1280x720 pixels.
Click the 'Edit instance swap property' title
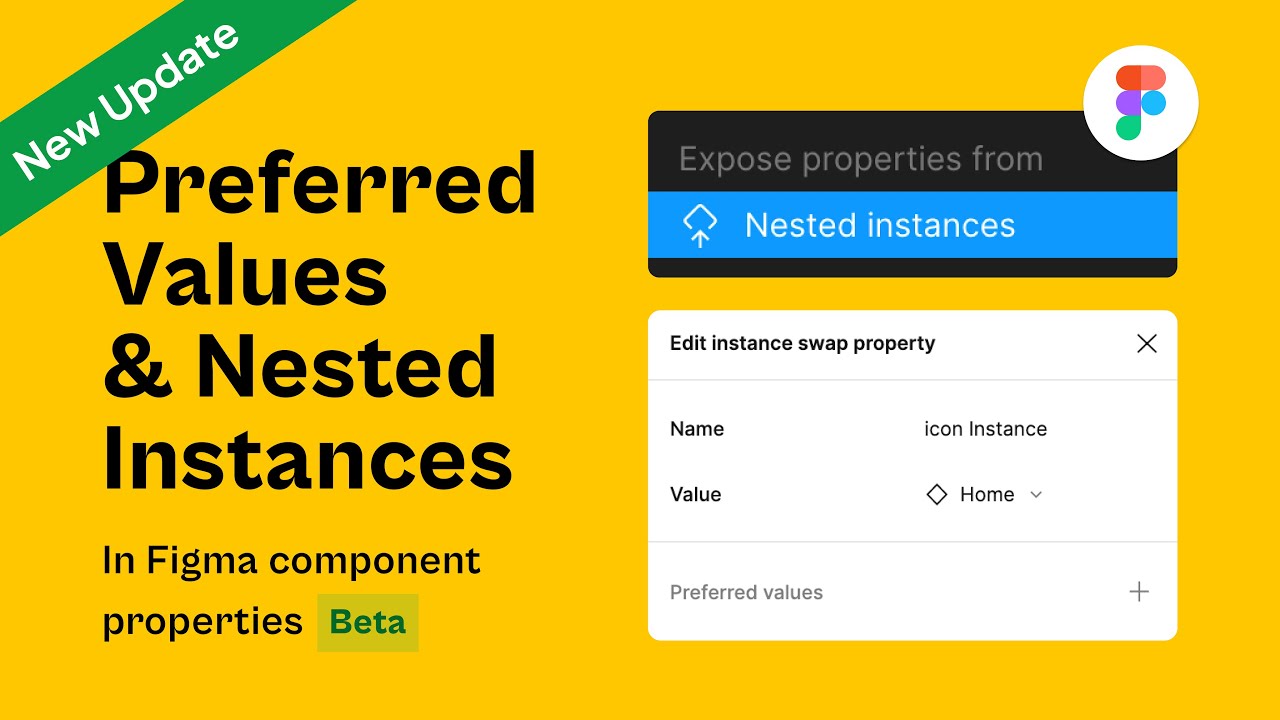coord(802,344)
